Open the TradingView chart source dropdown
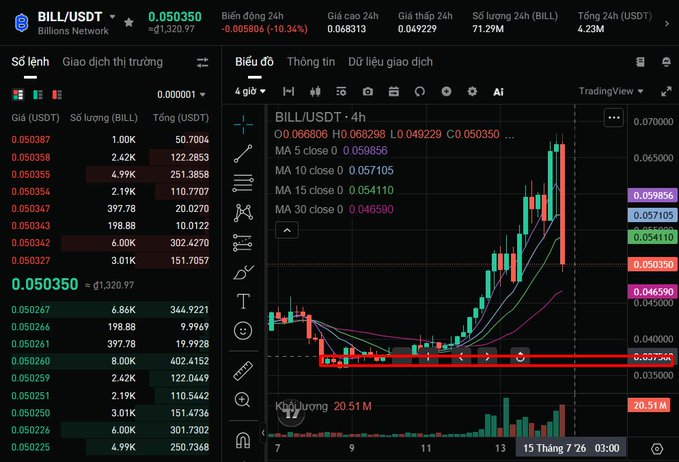This screenshot has width=679, height=462. [x=611, y=91]
